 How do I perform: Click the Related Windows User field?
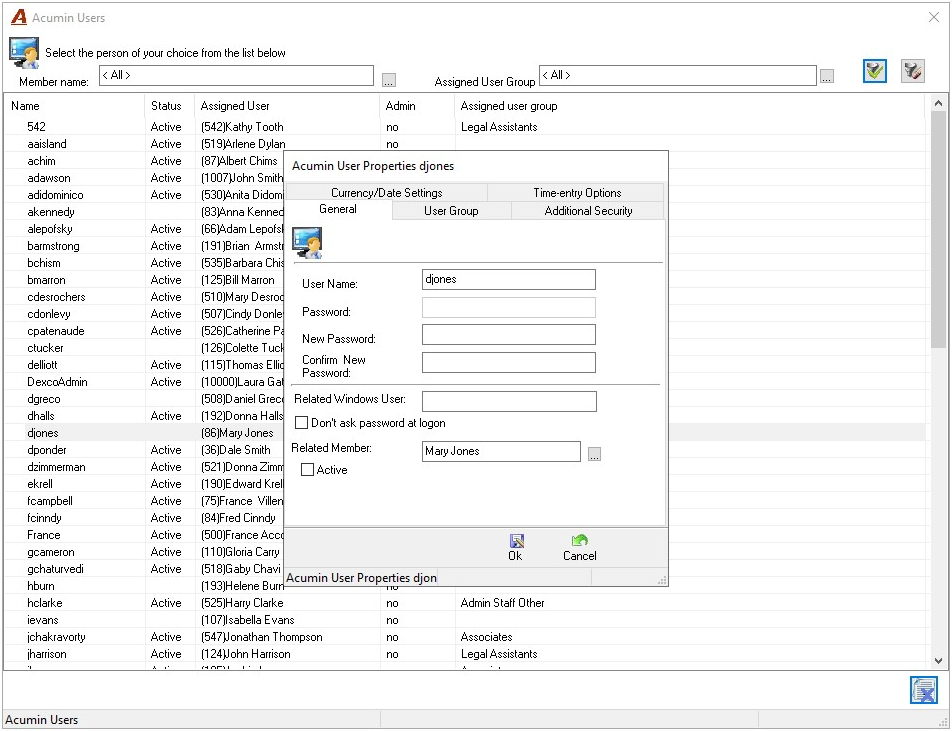pyautogui.click(x=509, y=401)
